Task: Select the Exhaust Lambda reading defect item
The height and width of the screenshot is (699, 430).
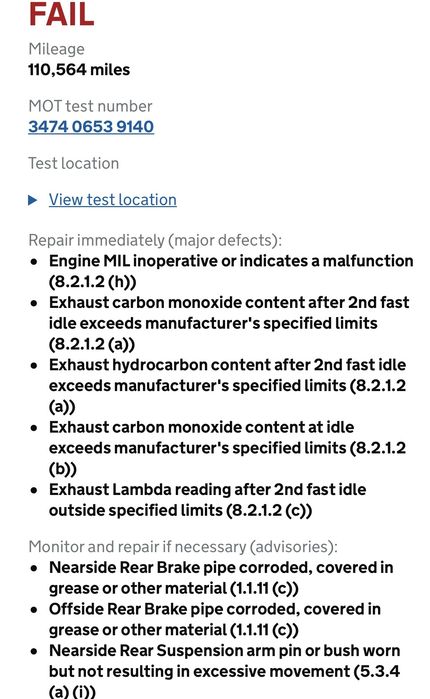Action: pyautogui.click(x=208, y=500)
